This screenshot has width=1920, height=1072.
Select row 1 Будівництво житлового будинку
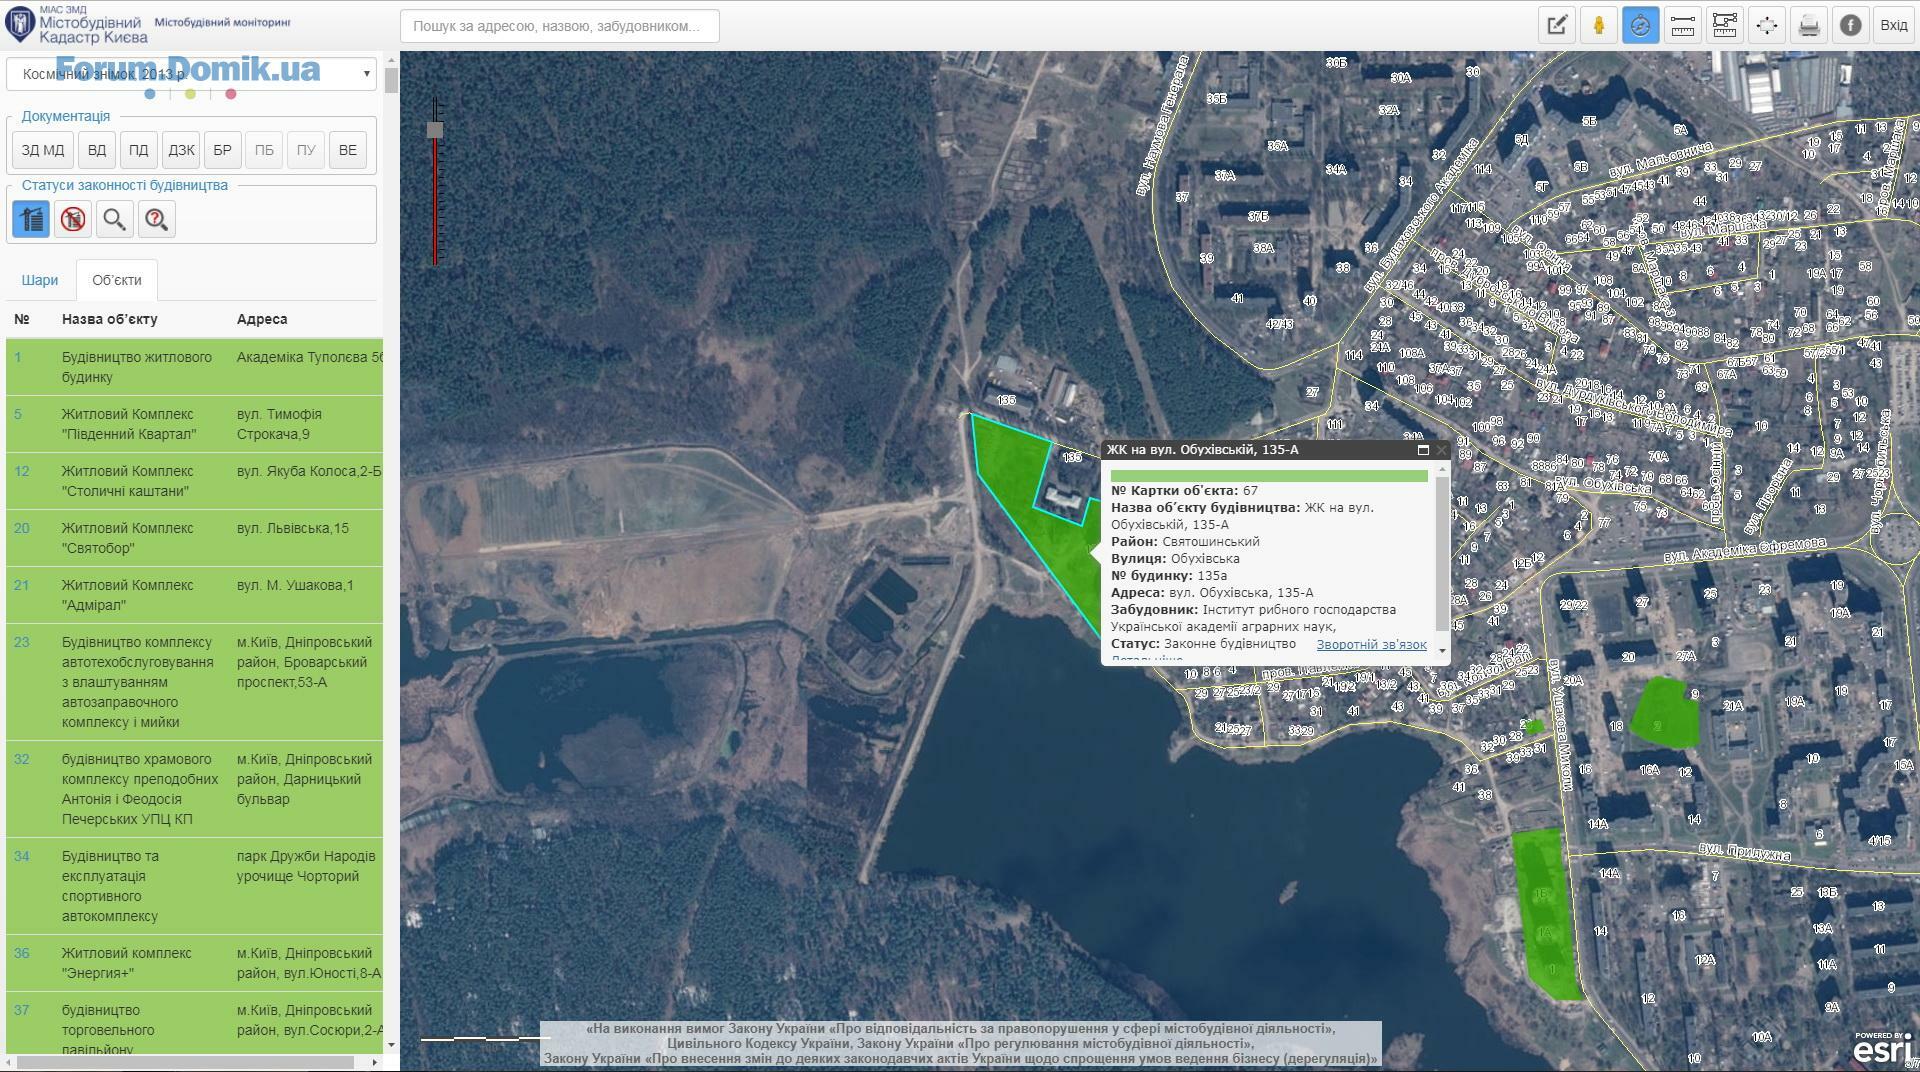point(194,367)
